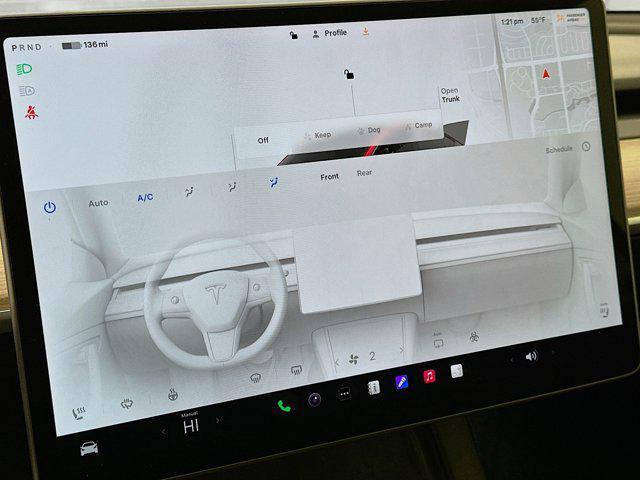640x480 pixels.
Task: Open the white app icon after Music
Action: (456, 371)
